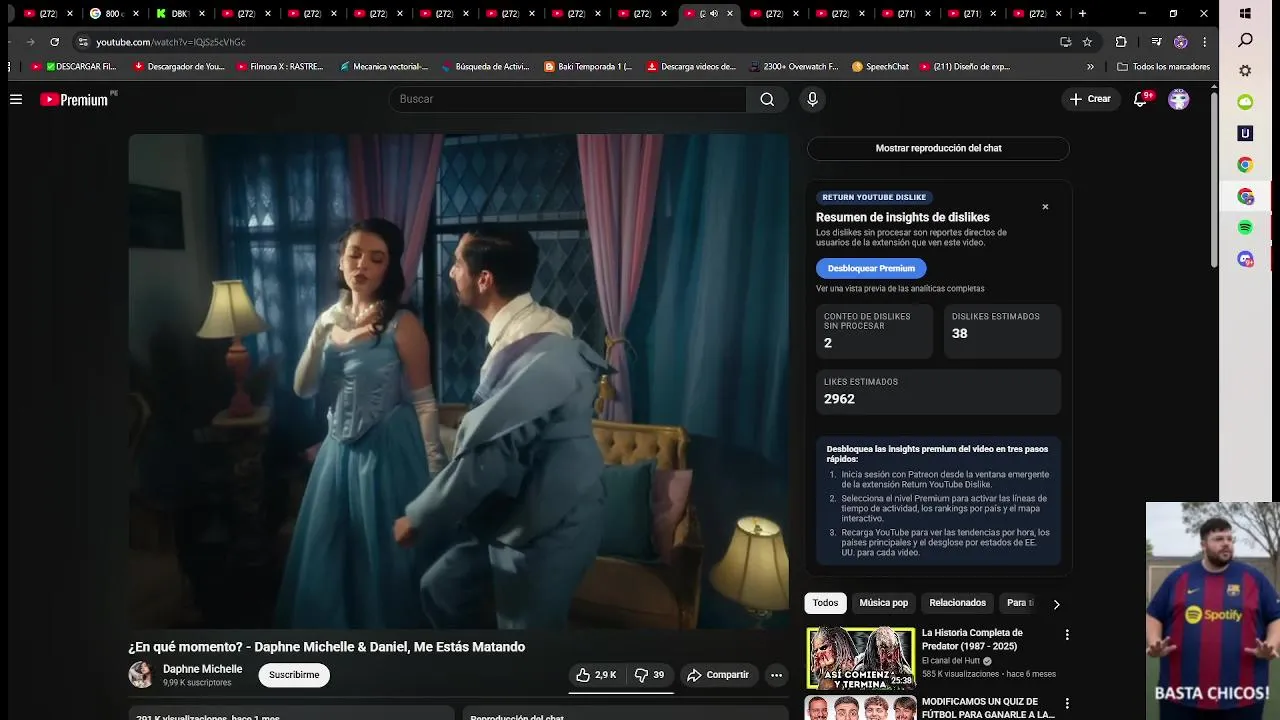The width and height of the screenshot is (1280, 720).
Task: Open the Settings gear in the taskbar
Action: (1245, 71)
